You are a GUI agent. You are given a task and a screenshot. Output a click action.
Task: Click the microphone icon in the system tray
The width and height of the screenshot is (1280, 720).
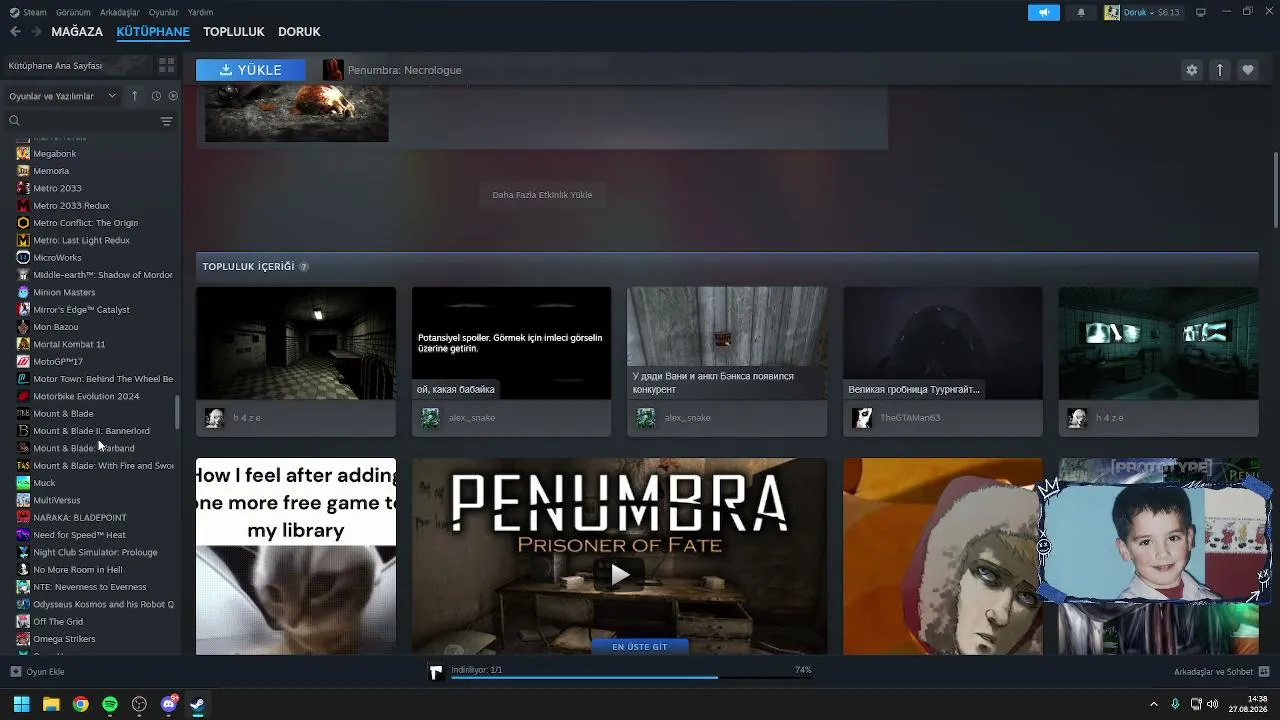[x=1175, y=704]
